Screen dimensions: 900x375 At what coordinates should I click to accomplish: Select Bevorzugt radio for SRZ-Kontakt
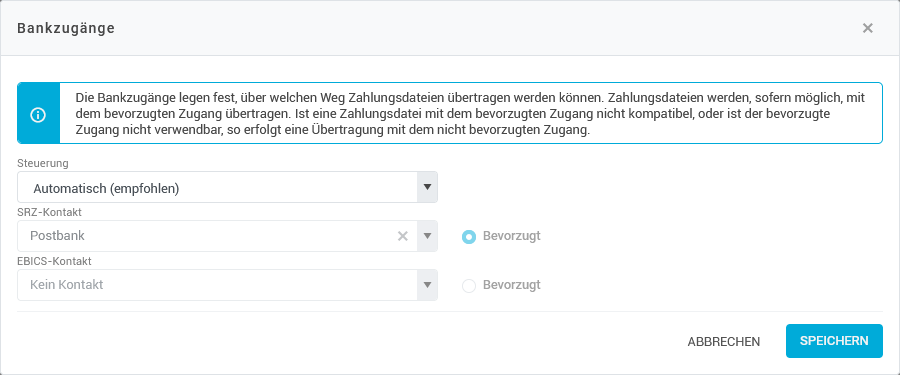tap(469, 237)
